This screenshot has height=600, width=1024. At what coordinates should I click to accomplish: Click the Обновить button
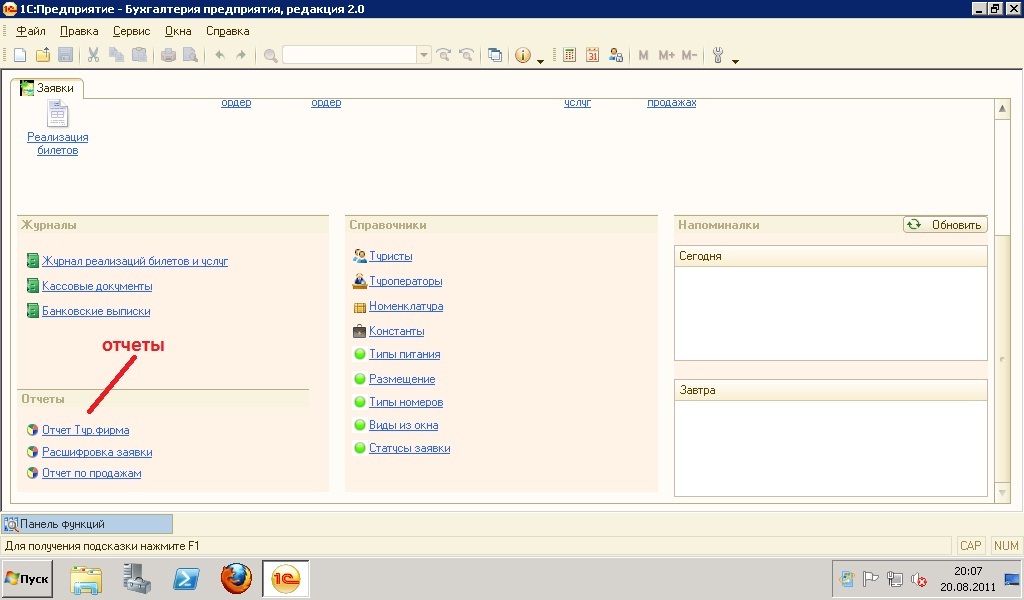tap(945, 225)
